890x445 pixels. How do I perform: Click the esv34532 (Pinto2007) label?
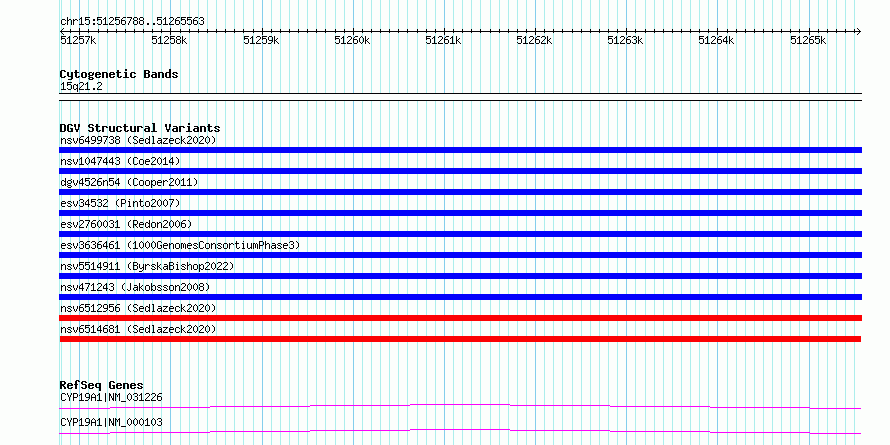coord(120,203)
